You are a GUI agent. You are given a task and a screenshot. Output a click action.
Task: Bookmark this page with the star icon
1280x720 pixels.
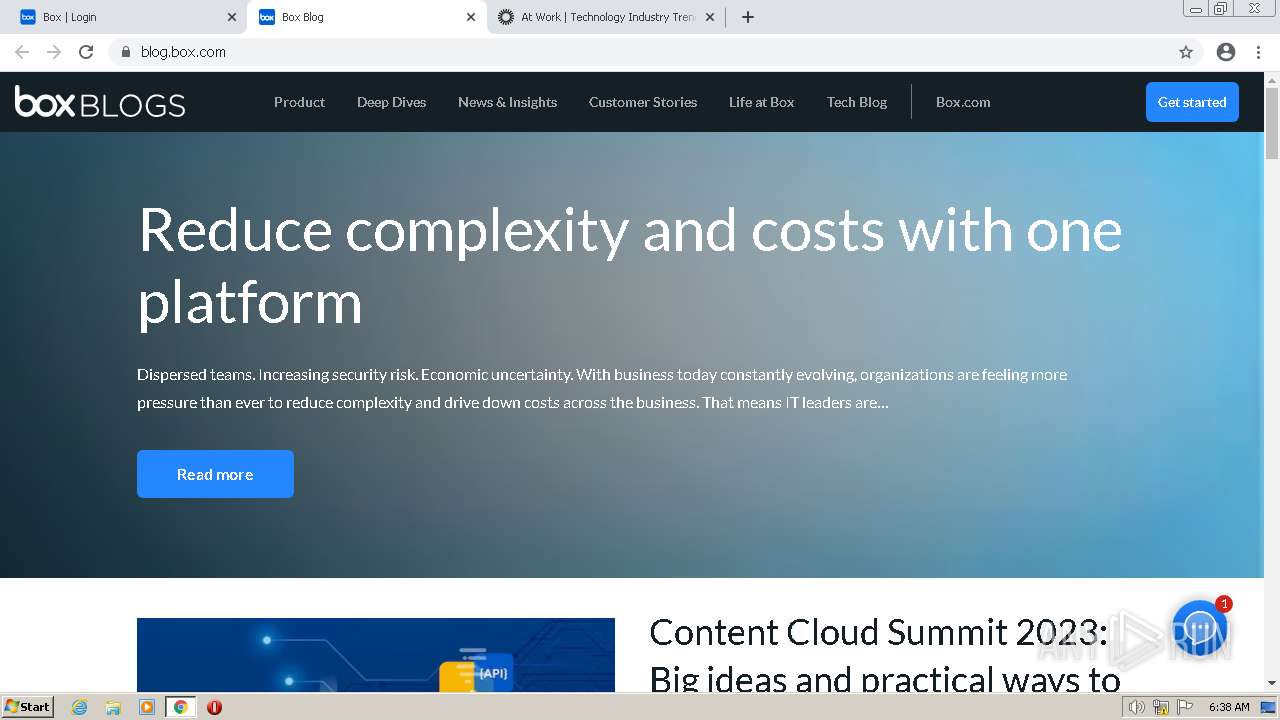point(1186,52)
